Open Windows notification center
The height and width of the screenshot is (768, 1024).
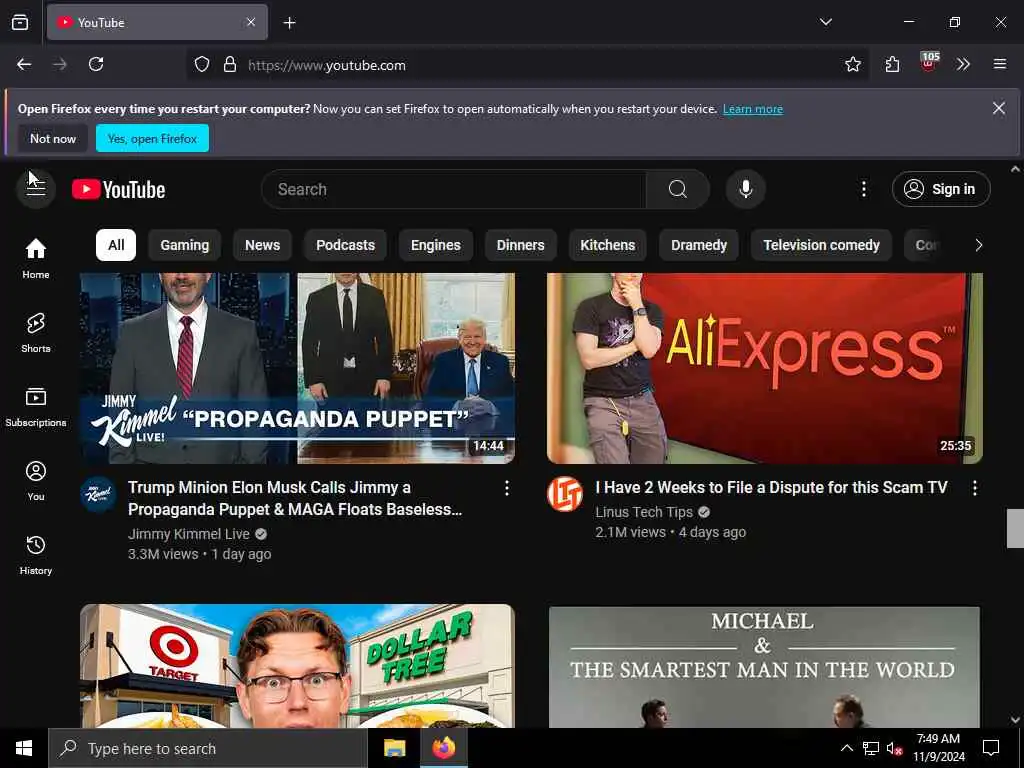[x=991, y=748]
